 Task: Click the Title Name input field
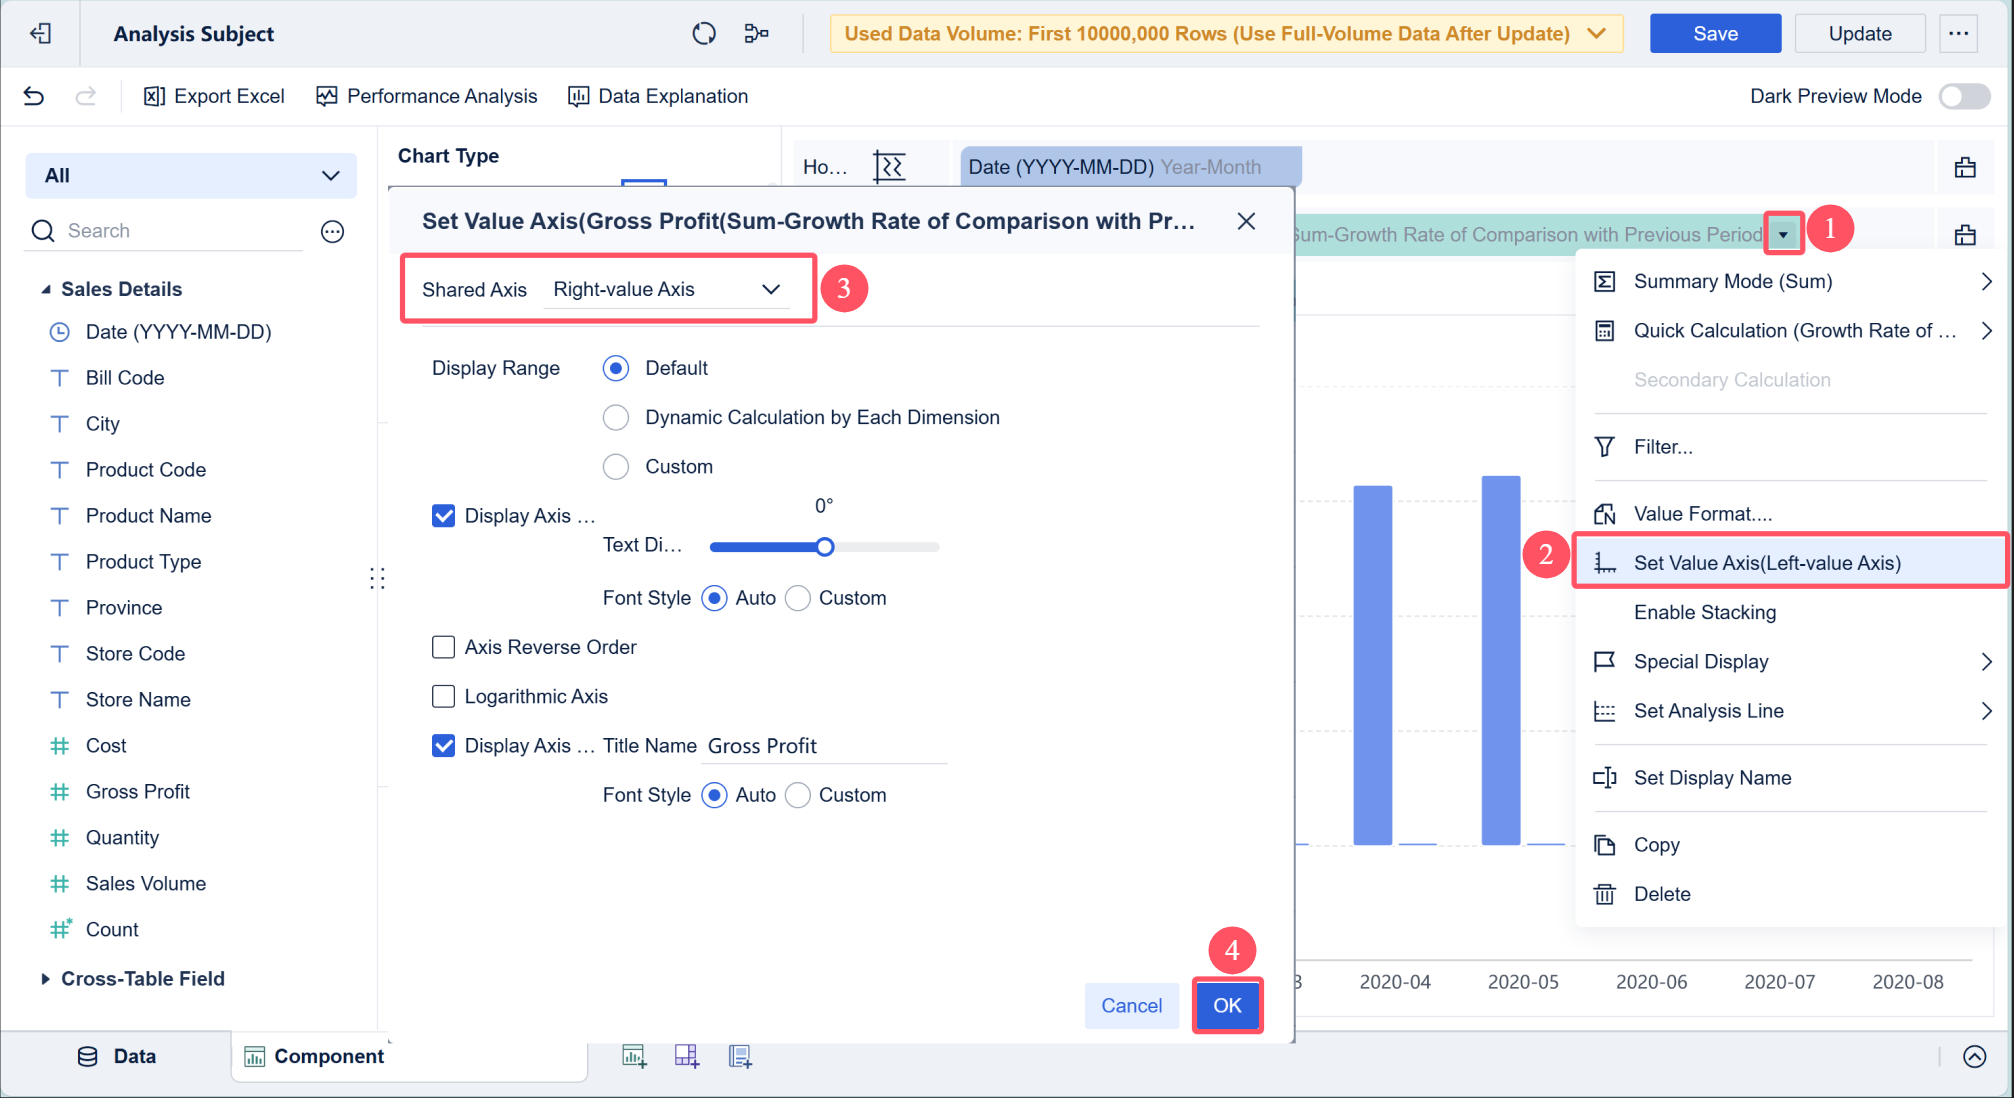pyautogui.click(x=825, y=746)
